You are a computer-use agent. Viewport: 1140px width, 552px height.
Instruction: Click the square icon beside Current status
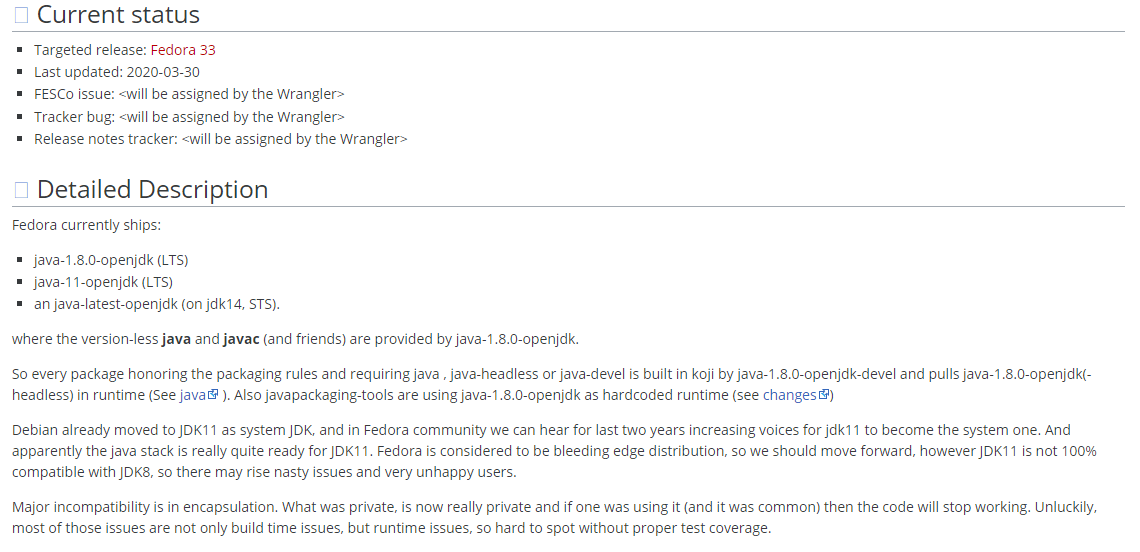[x=21, y=16]
